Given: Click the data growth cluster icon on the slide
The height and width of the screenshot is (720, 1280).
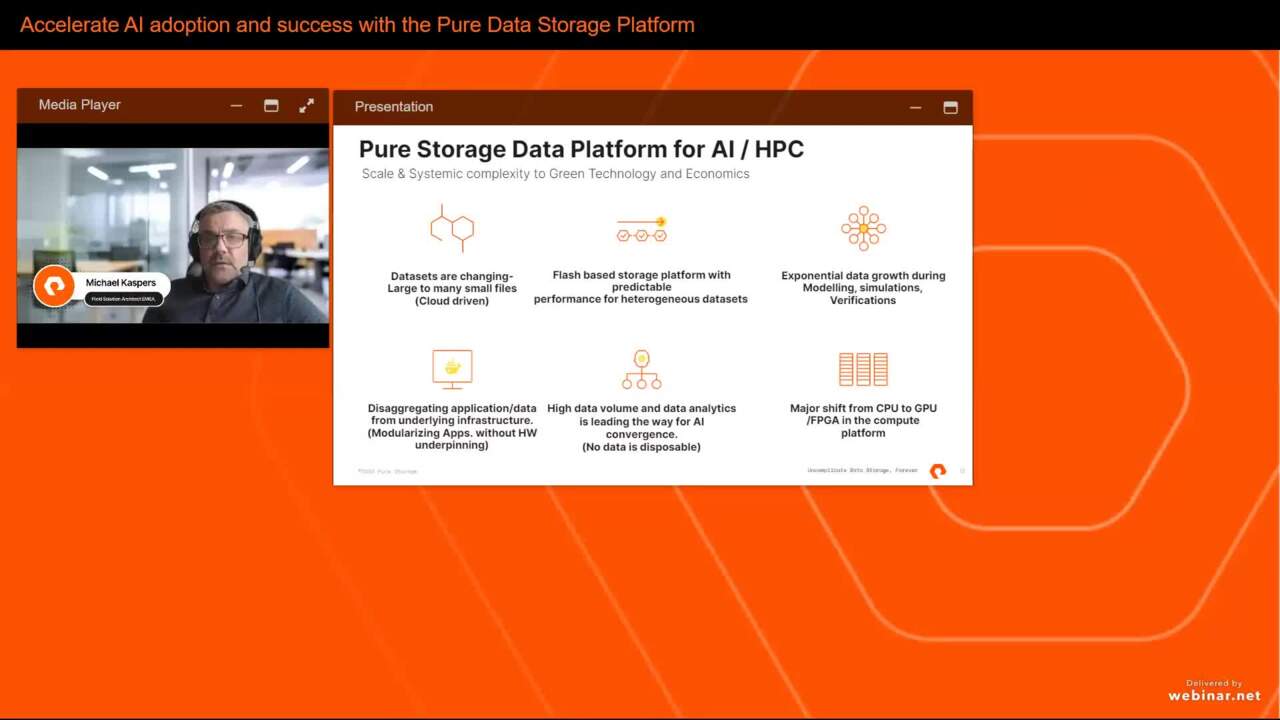Looking at the screenshot, I should 862,228.
